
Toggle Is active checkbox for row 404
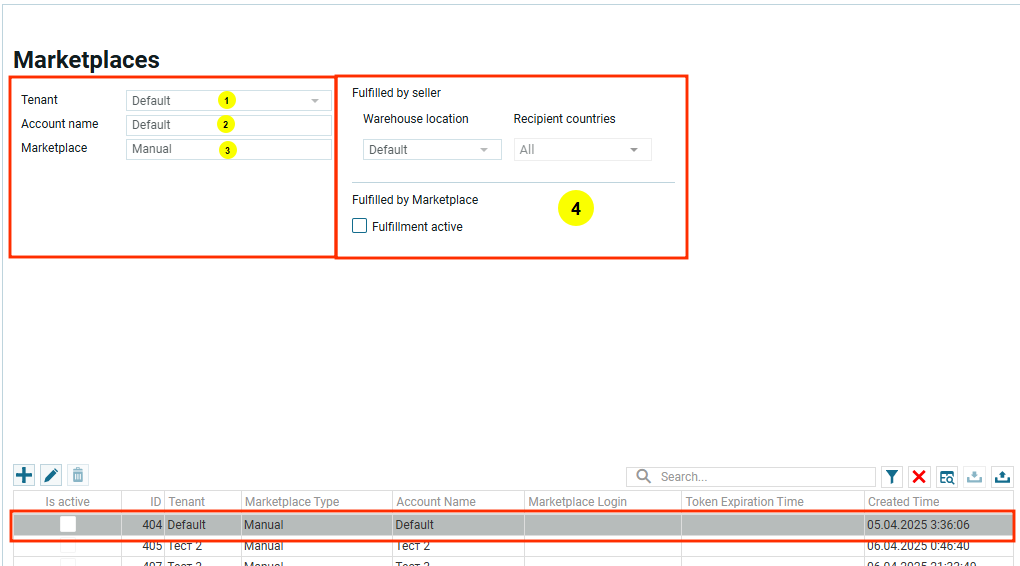pyautogui.click(x=67, y=524)
